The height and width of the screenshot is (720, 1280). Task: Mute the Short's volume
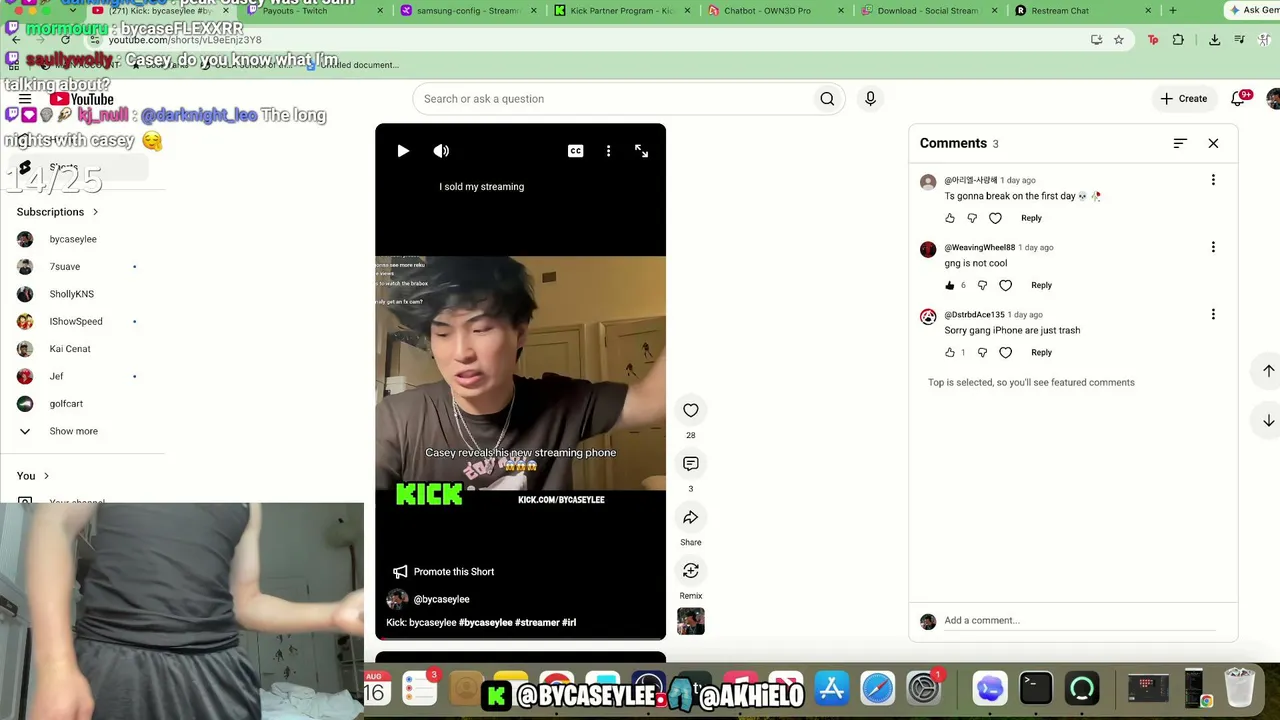[441, 151]
